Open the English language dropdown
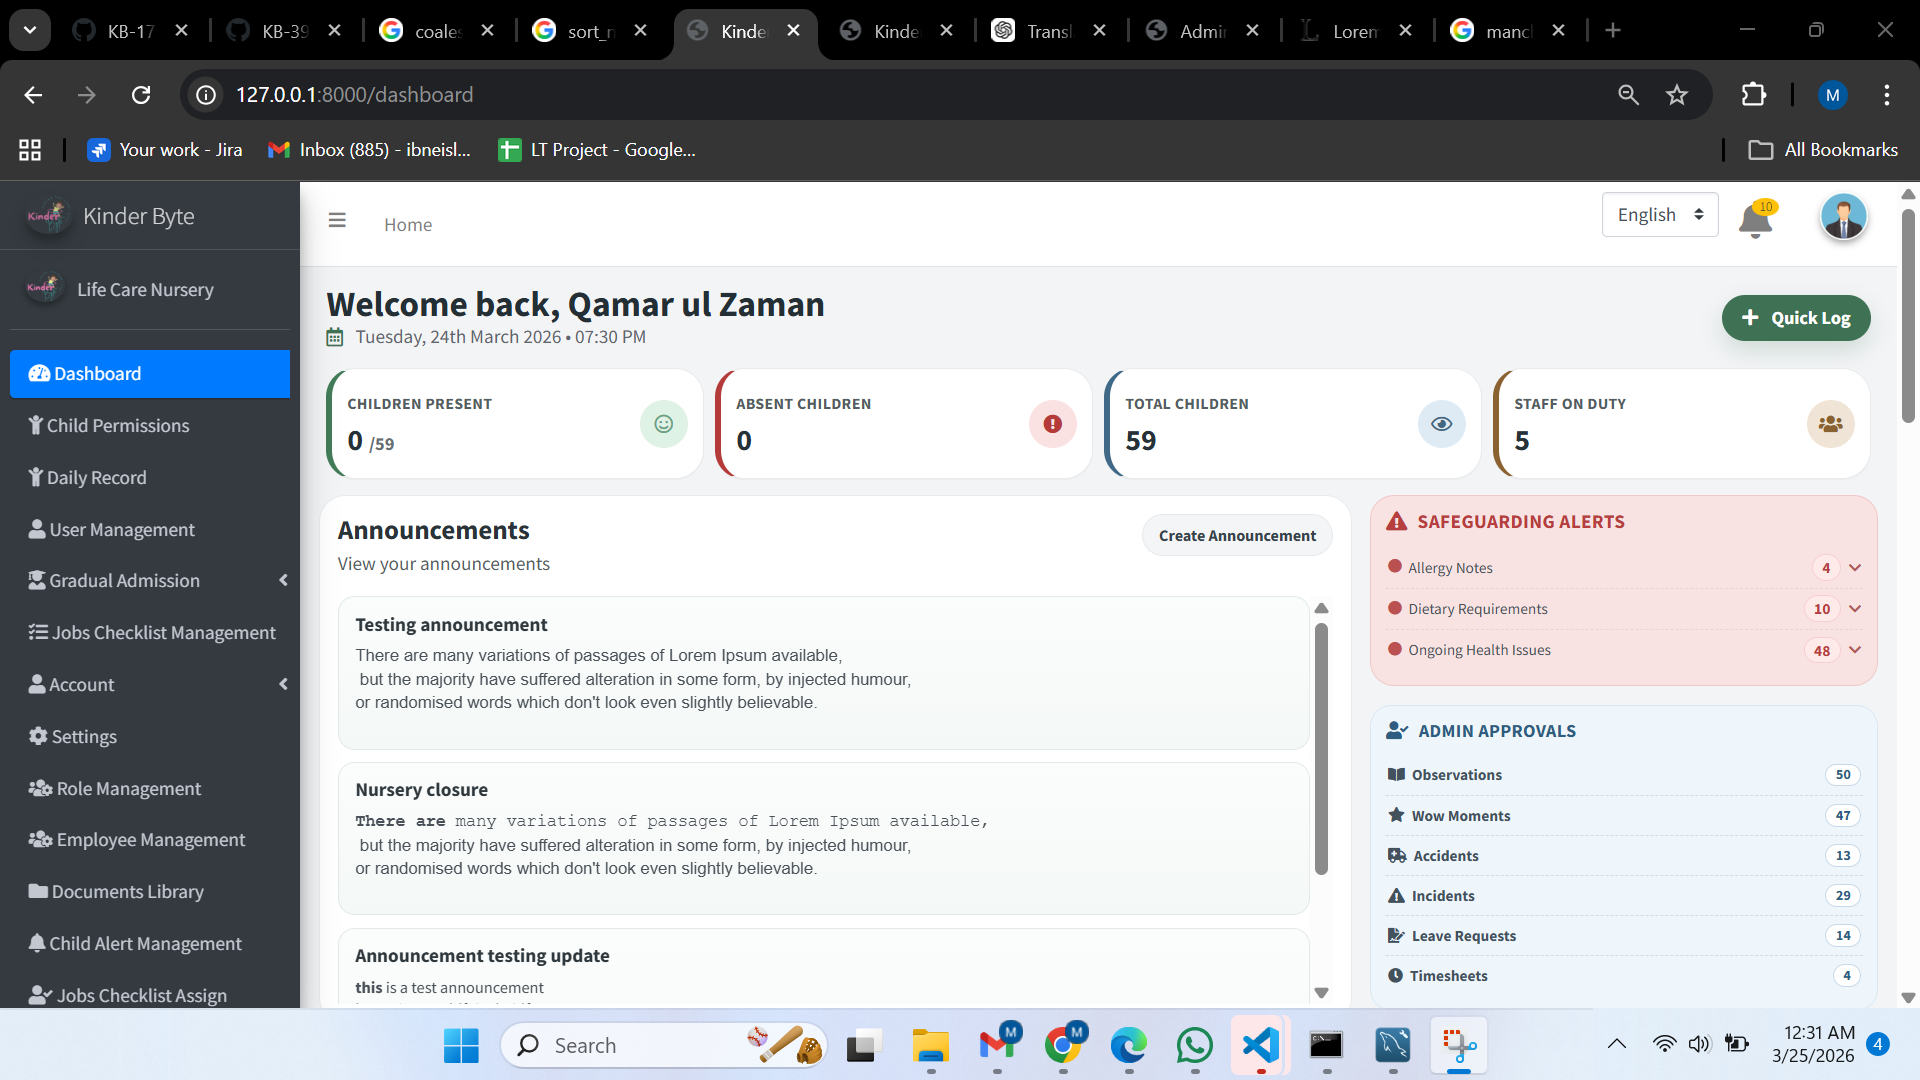The width and height of the screenshot is (1920, 1080). (x=1659, y=215)
